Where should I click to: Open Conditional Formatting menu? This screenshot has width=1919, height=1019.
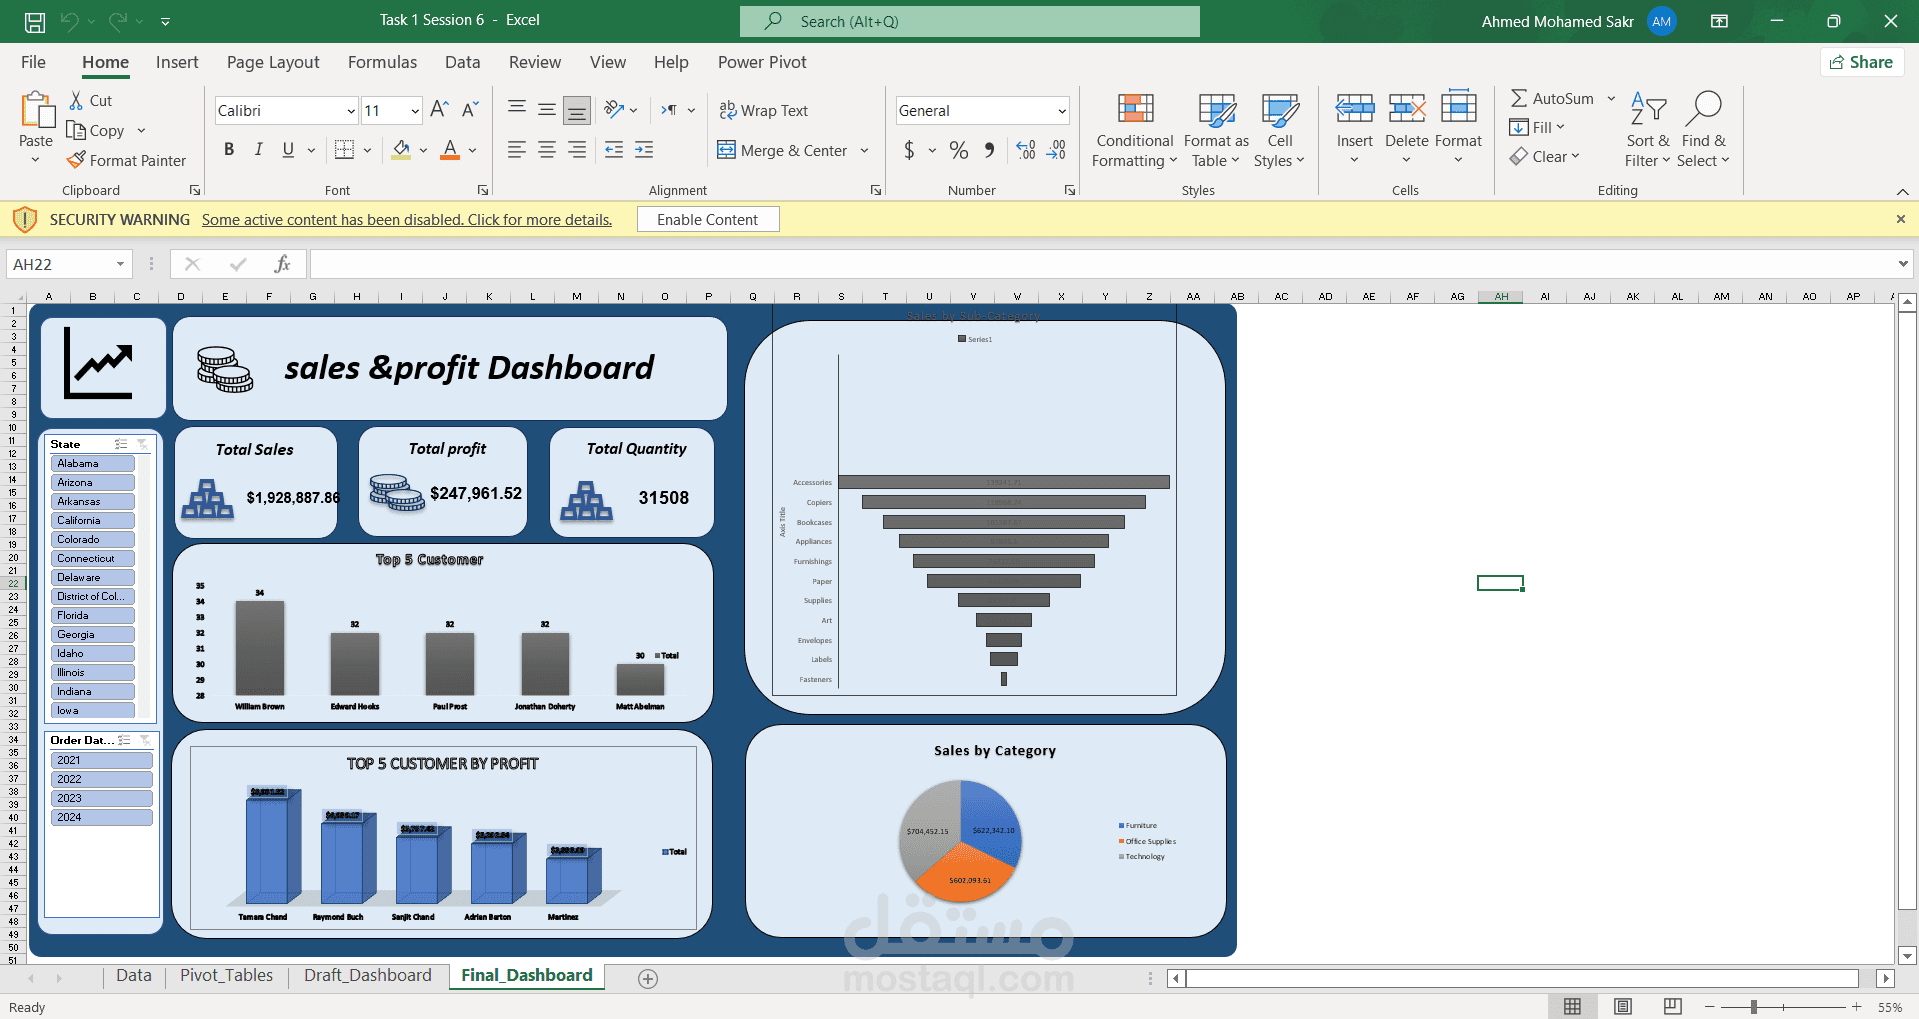point(1135,130)
